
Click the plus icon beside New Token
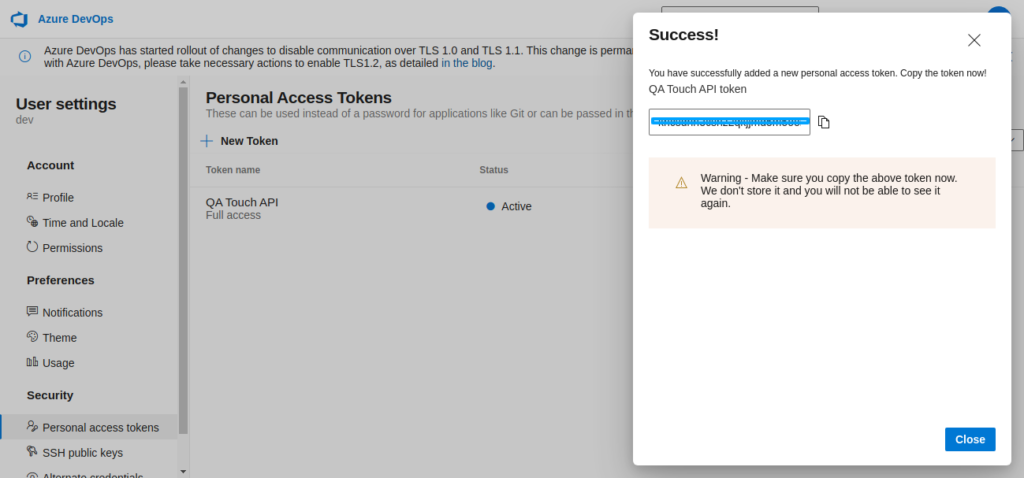tap(207, 141)
